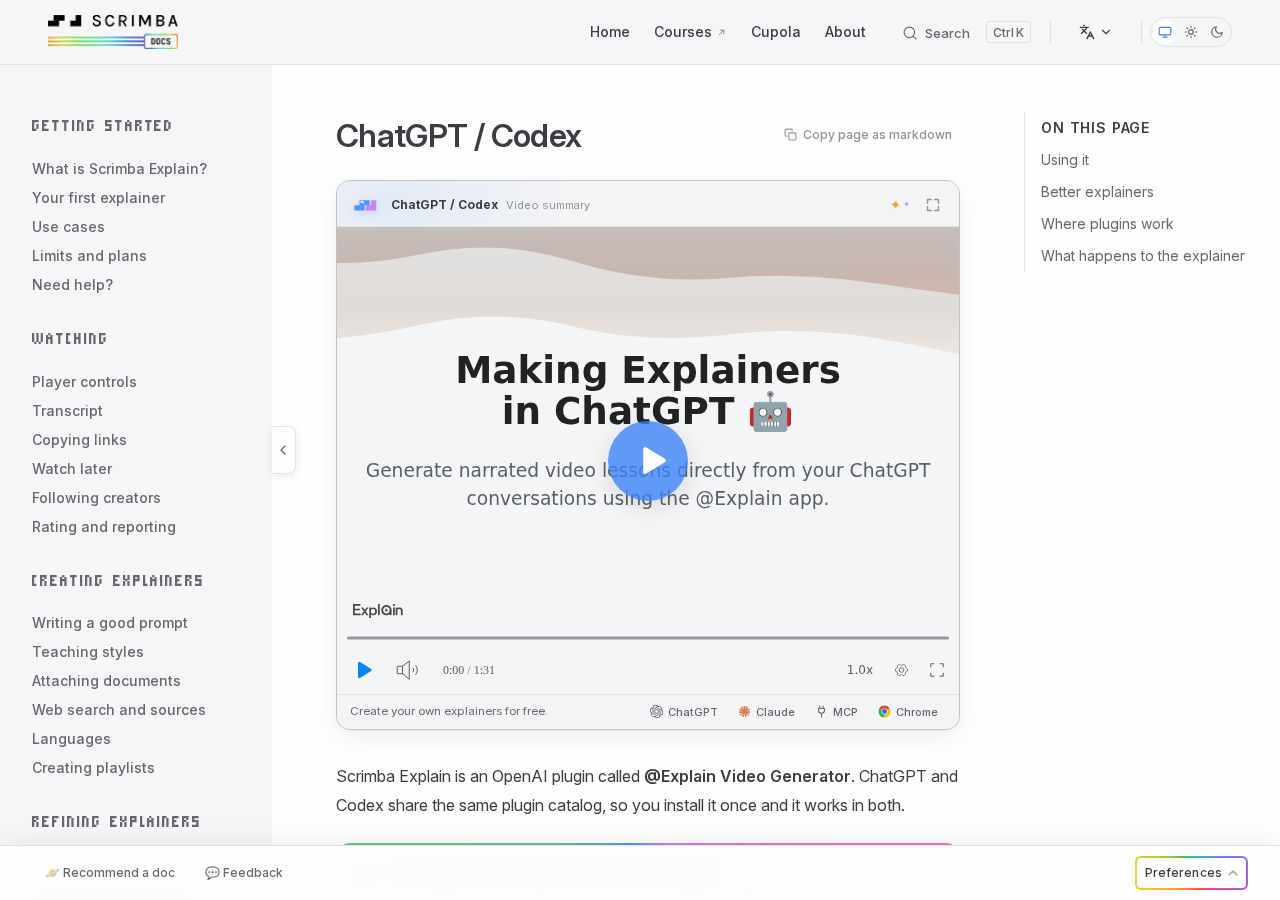This screenshot has height=900, width=1280.
Task: Open About in top navigation
Action: [x=845, y=32]
